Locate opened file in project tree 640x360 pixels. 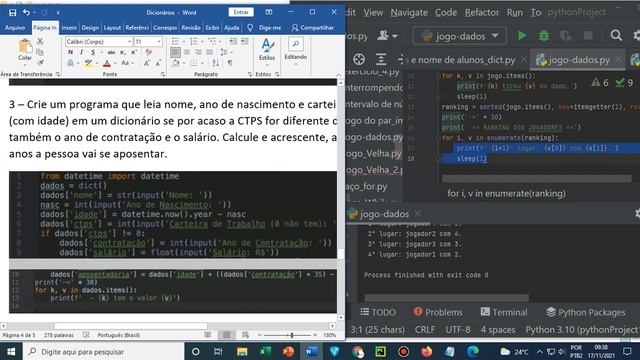point(359,60)
